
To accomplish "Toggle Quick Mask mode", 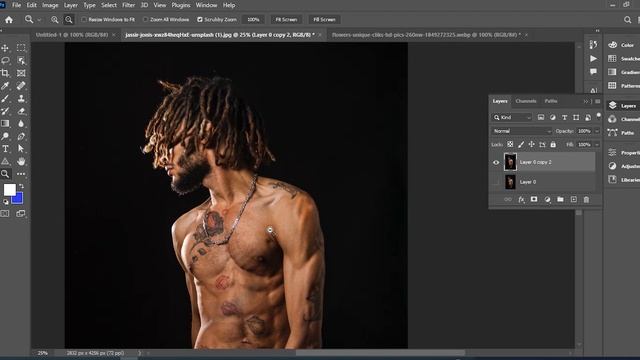I will coord(5,213).
